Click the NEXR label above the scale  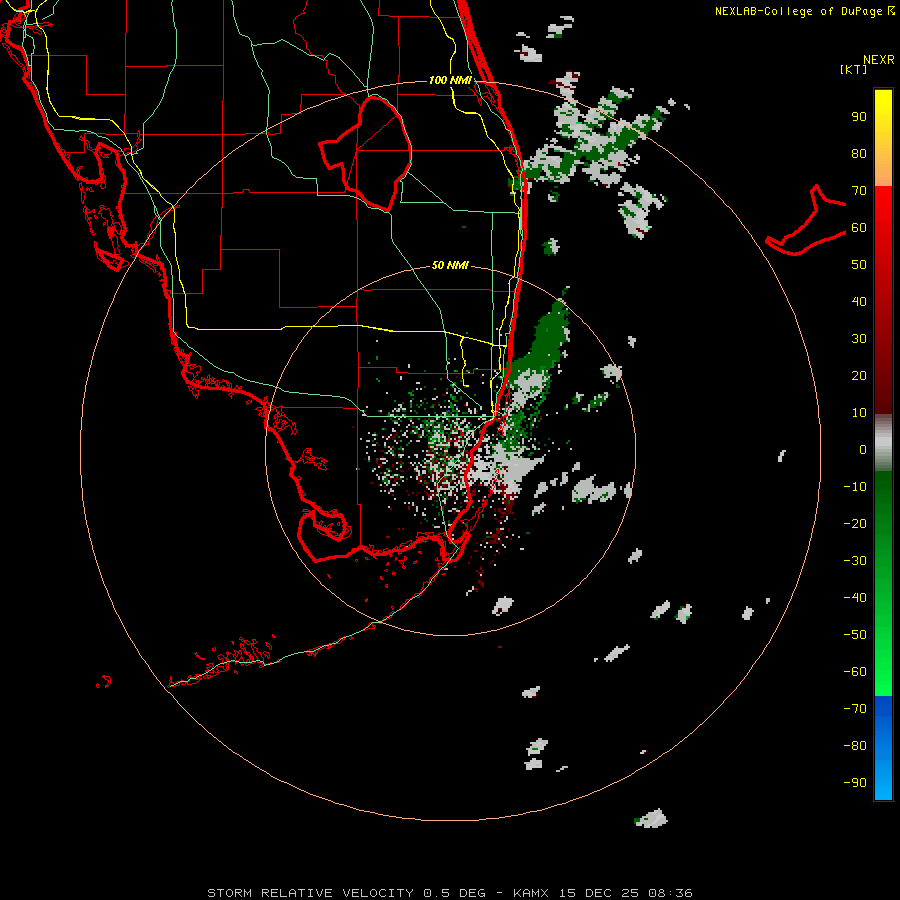tap(879, 60)
